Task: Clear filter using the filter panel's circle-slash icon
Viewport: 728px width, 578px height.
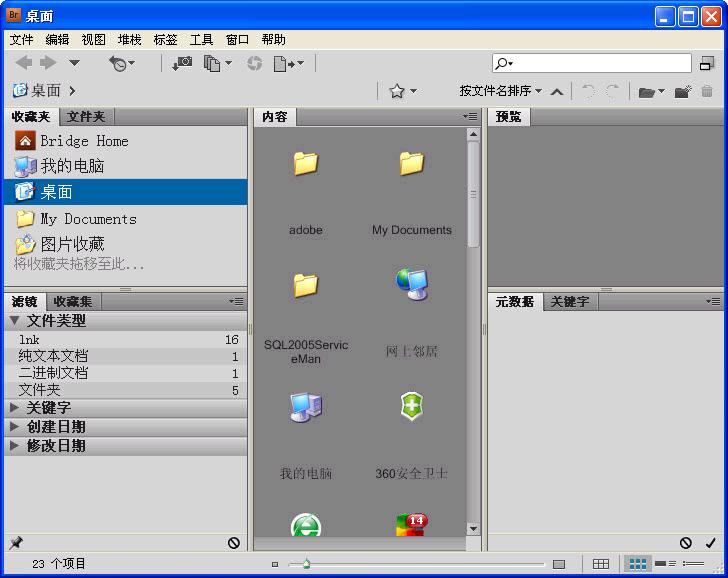Action: [x=234, y=543]
